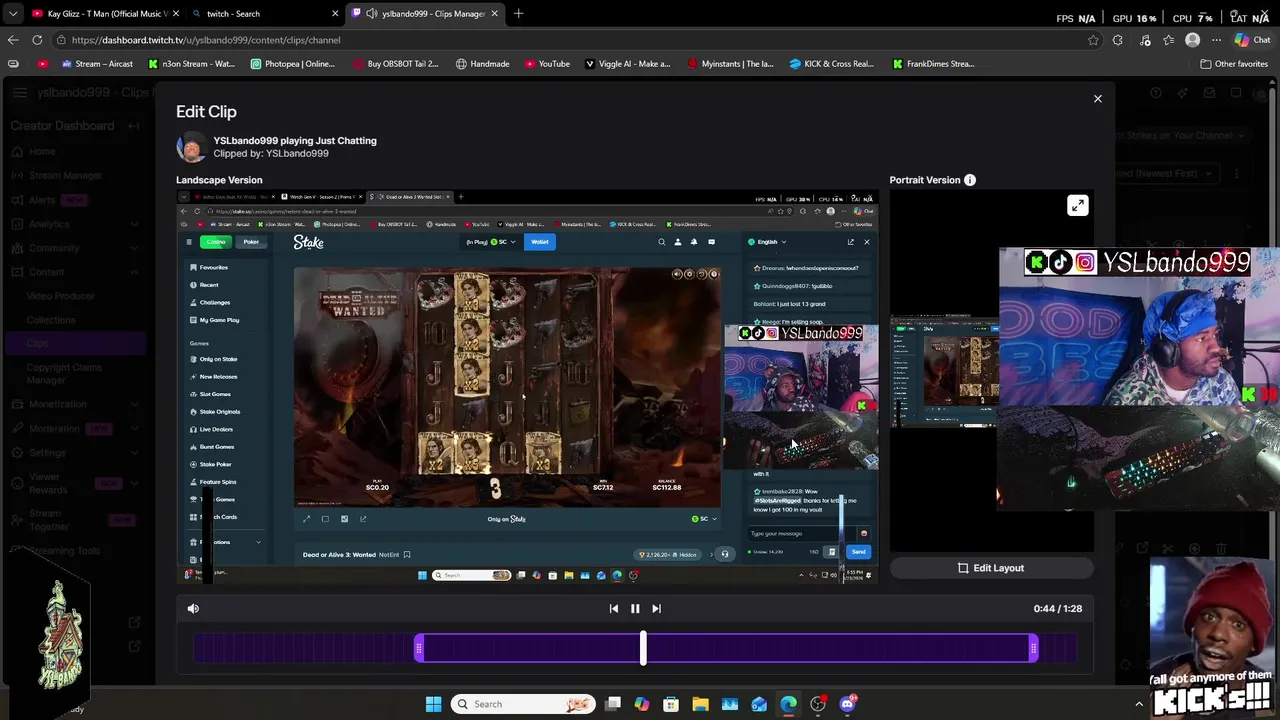
Task: Skip to the clip end
Action: (656, 608)
